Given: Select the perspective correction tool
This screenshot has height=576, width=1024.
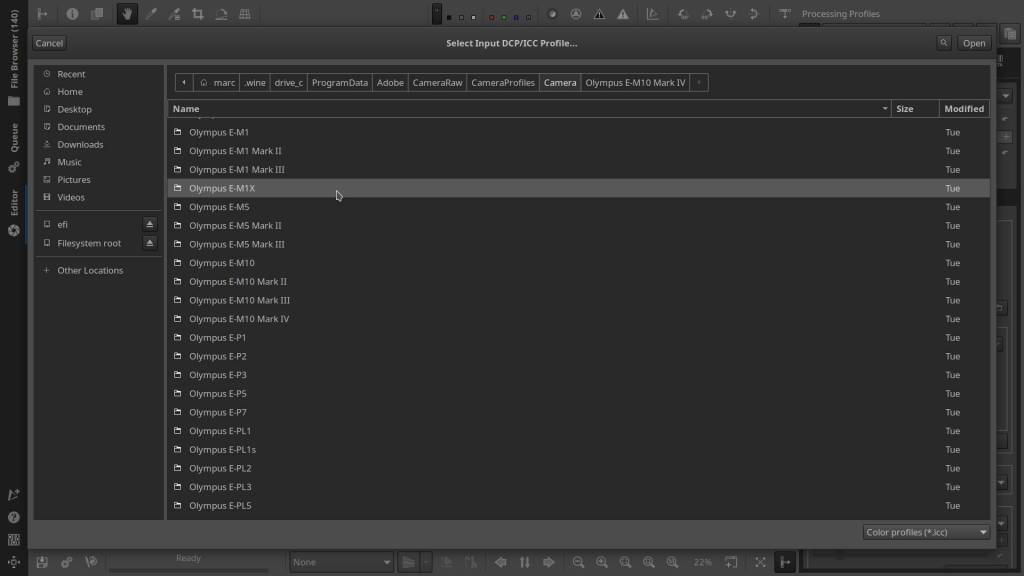Looking at the screenshot, I should pyautogui.click(x=245, y=14).
